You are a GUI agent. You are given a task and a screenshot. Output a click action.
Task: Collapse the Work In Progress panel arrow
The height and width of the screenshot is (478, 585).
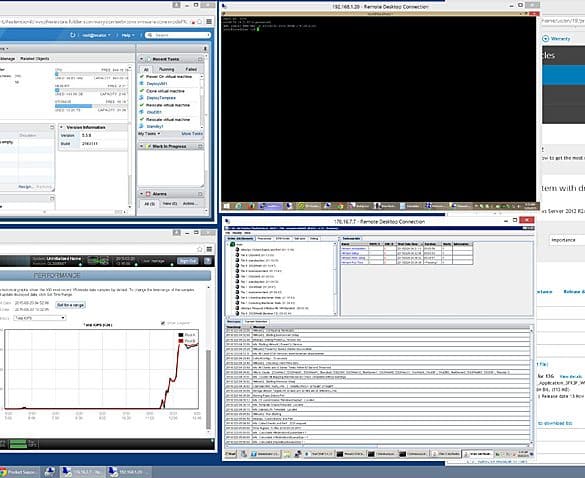pyautogui.click(x=141, y=146)
